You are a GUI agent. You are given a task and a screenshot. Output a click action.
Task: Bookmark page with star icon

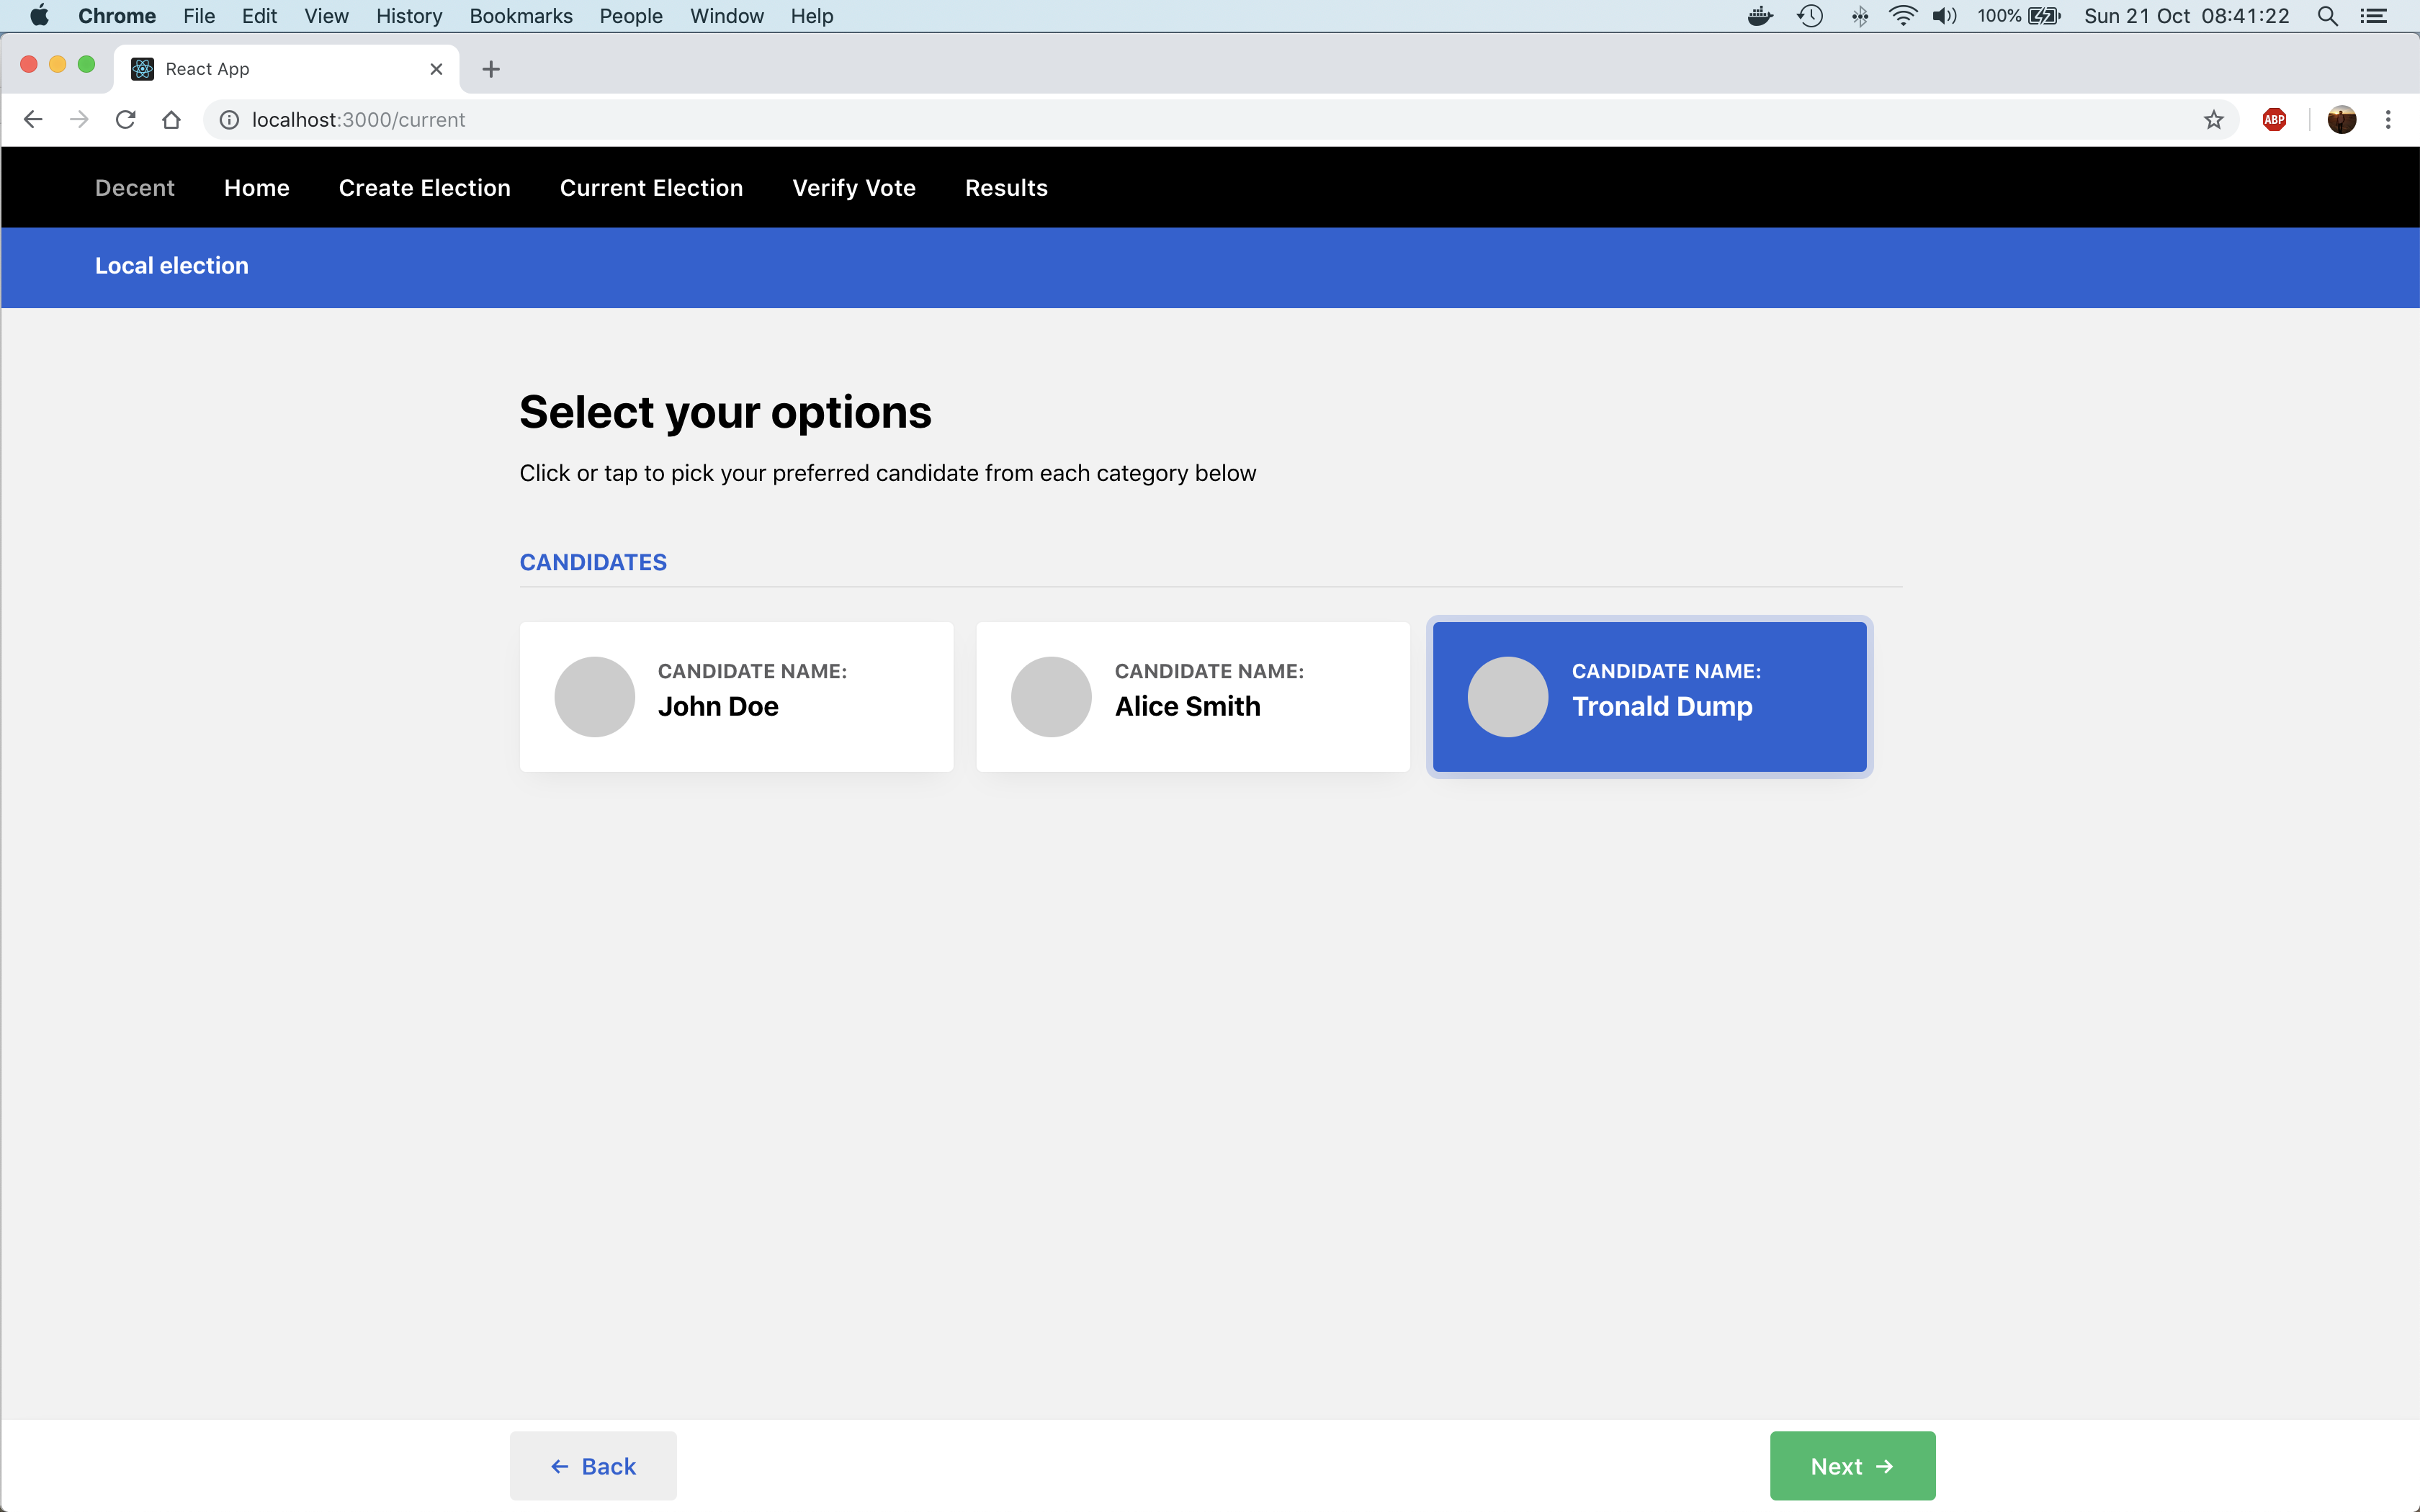(2213, 120)
